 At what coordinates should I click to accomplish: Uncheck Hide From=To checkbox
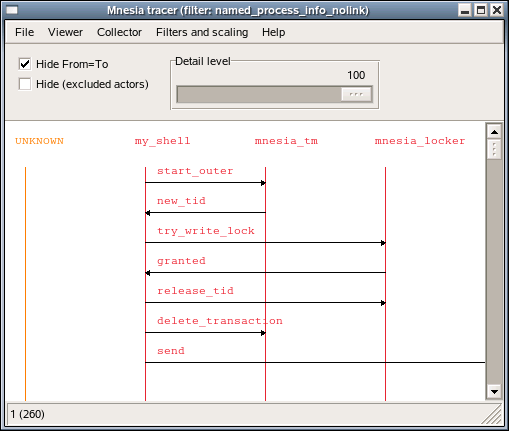(x=25, y=64)
